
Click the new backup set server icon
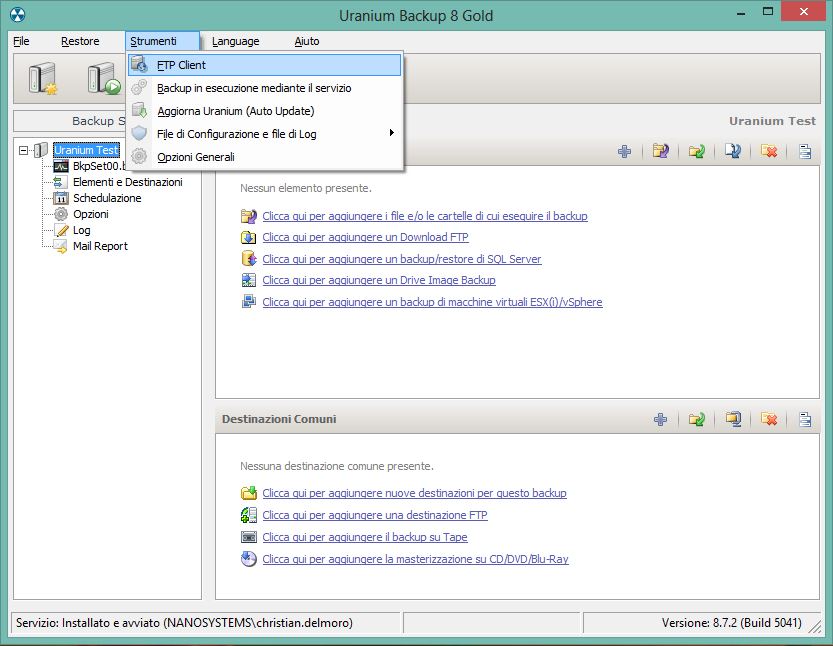[42, 79]
